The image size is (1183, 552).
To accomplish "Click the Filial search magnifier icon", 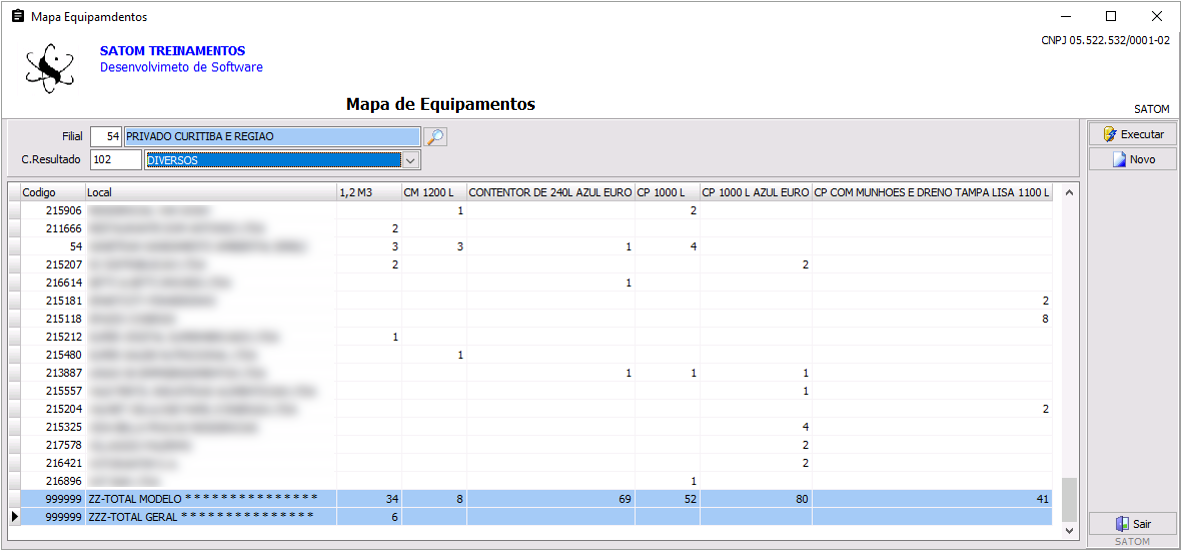I will 434,137.
